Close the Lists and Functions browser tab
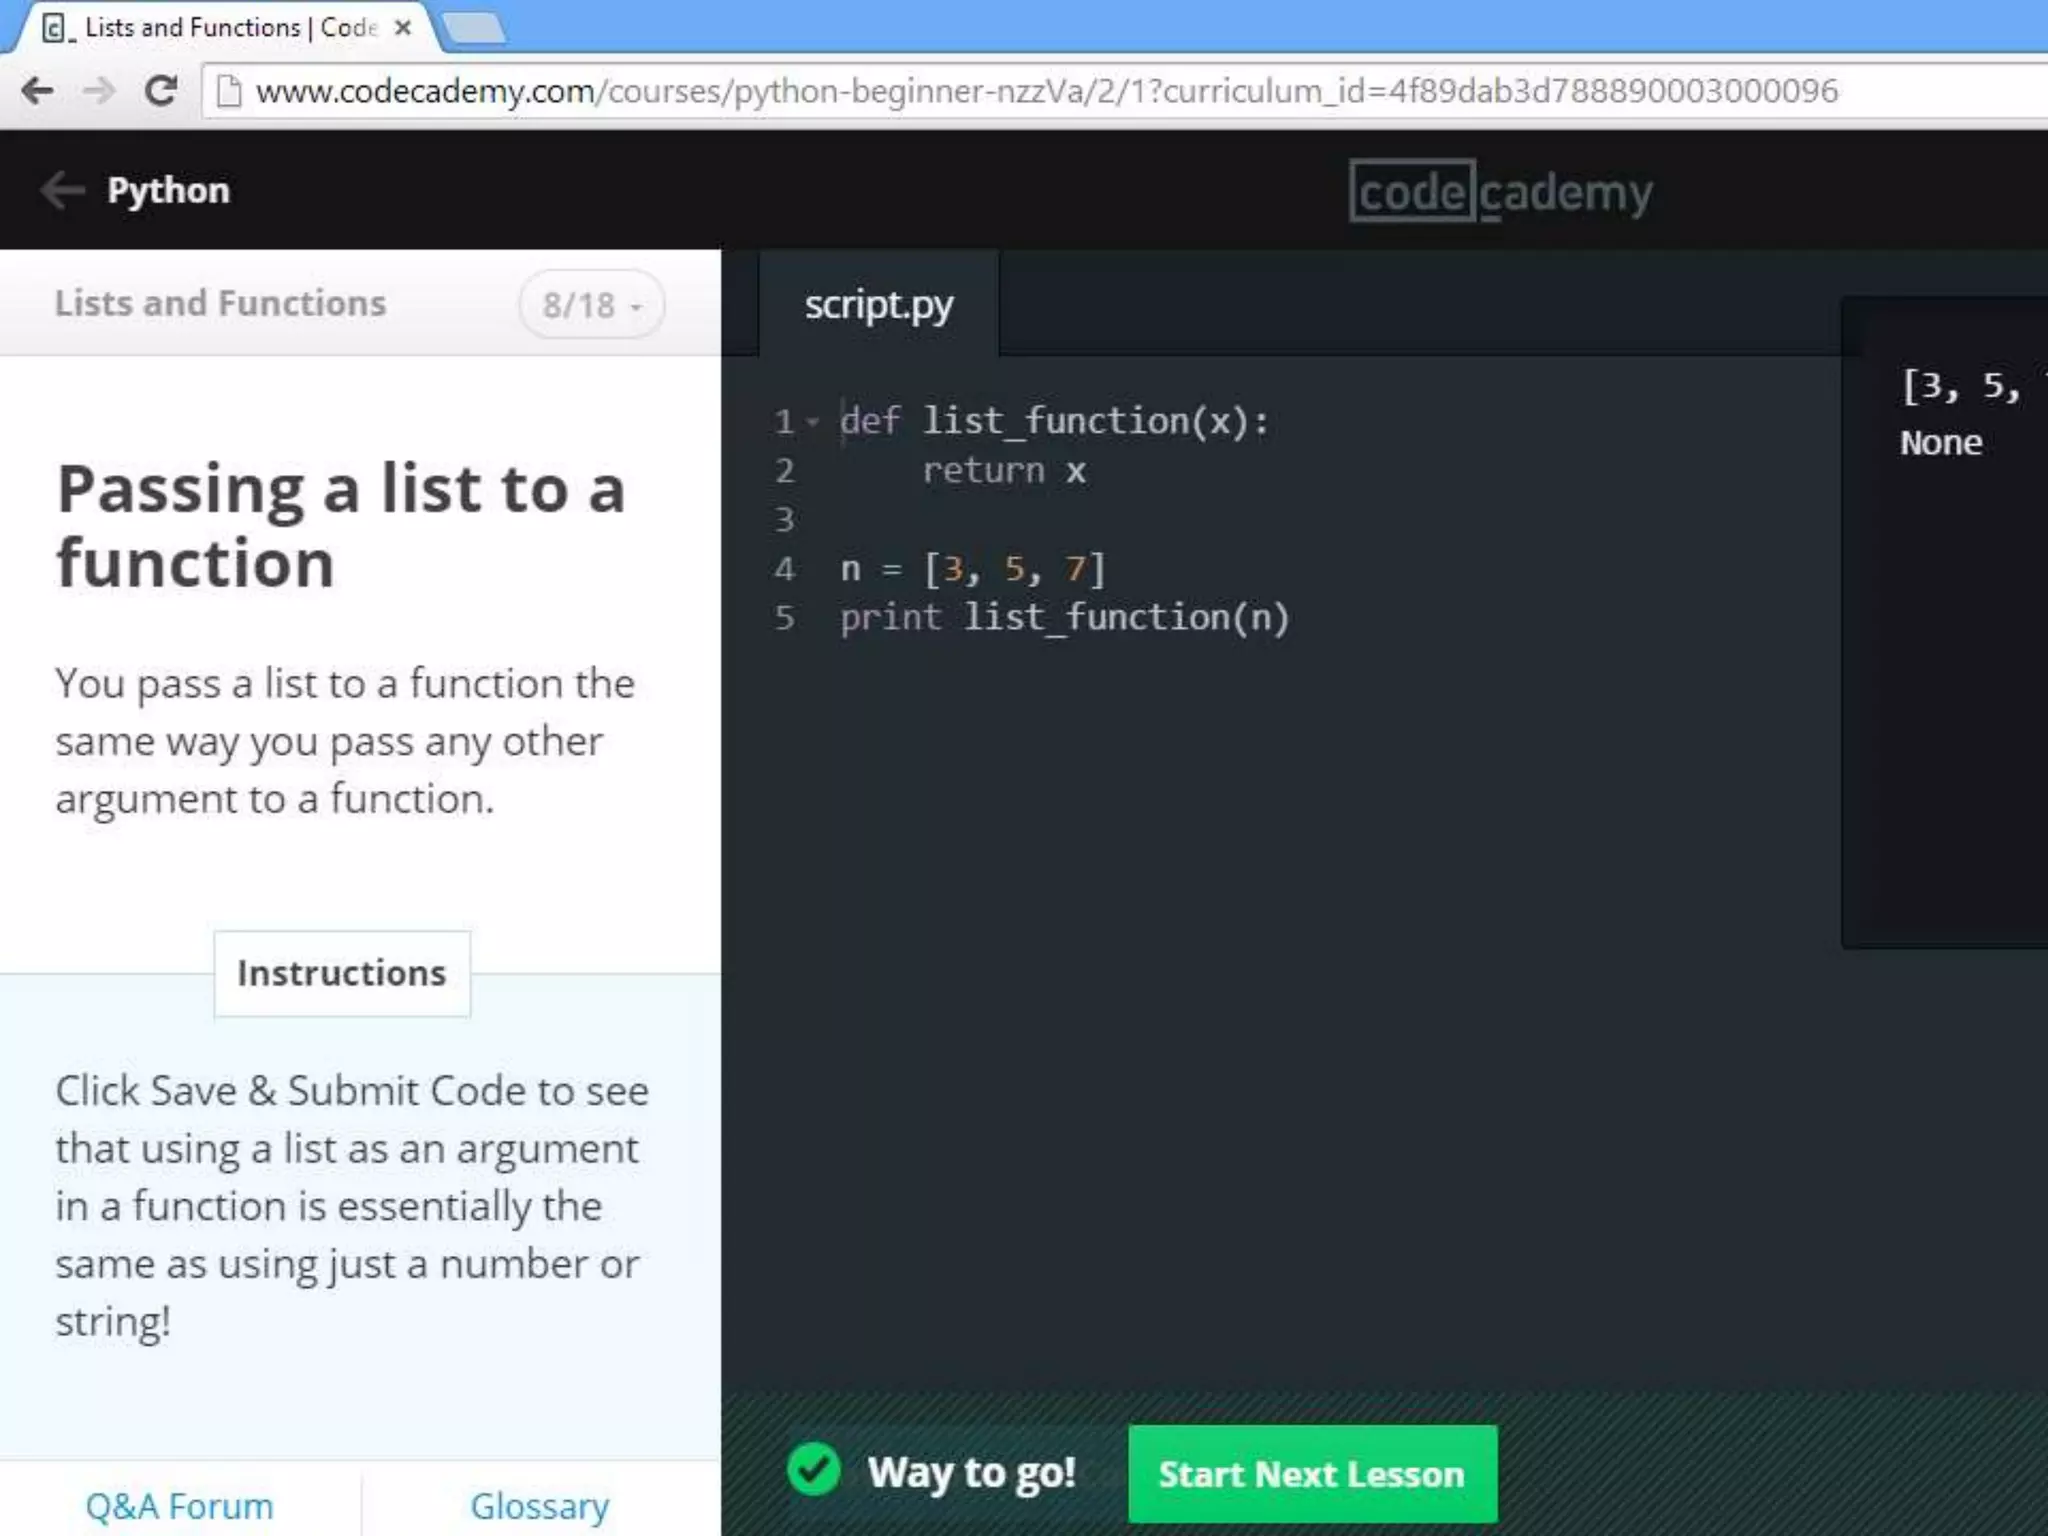Viewport: 2048px width, 1536px height. (403, 28)
